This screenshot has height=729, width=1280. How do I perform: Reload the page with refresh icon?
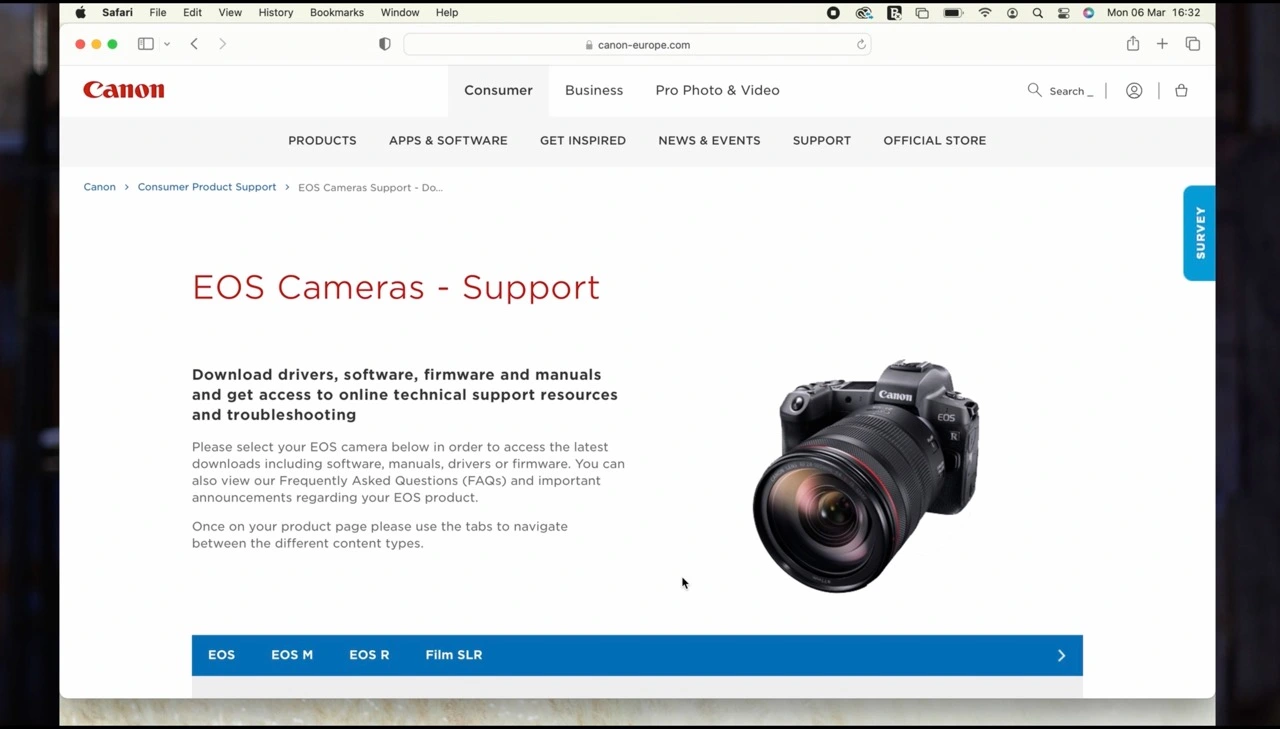tap(861, 44)
